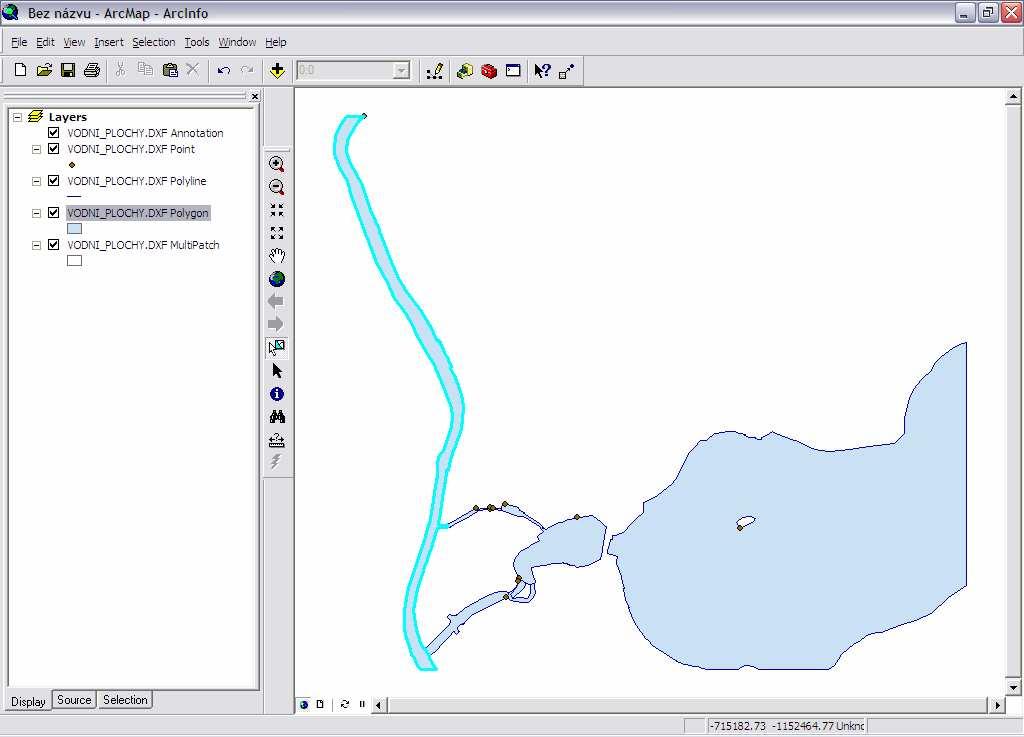This screenshot has height=737, width=1024.
Task: Select the Measure ruler tool
Action: (277, 440)
